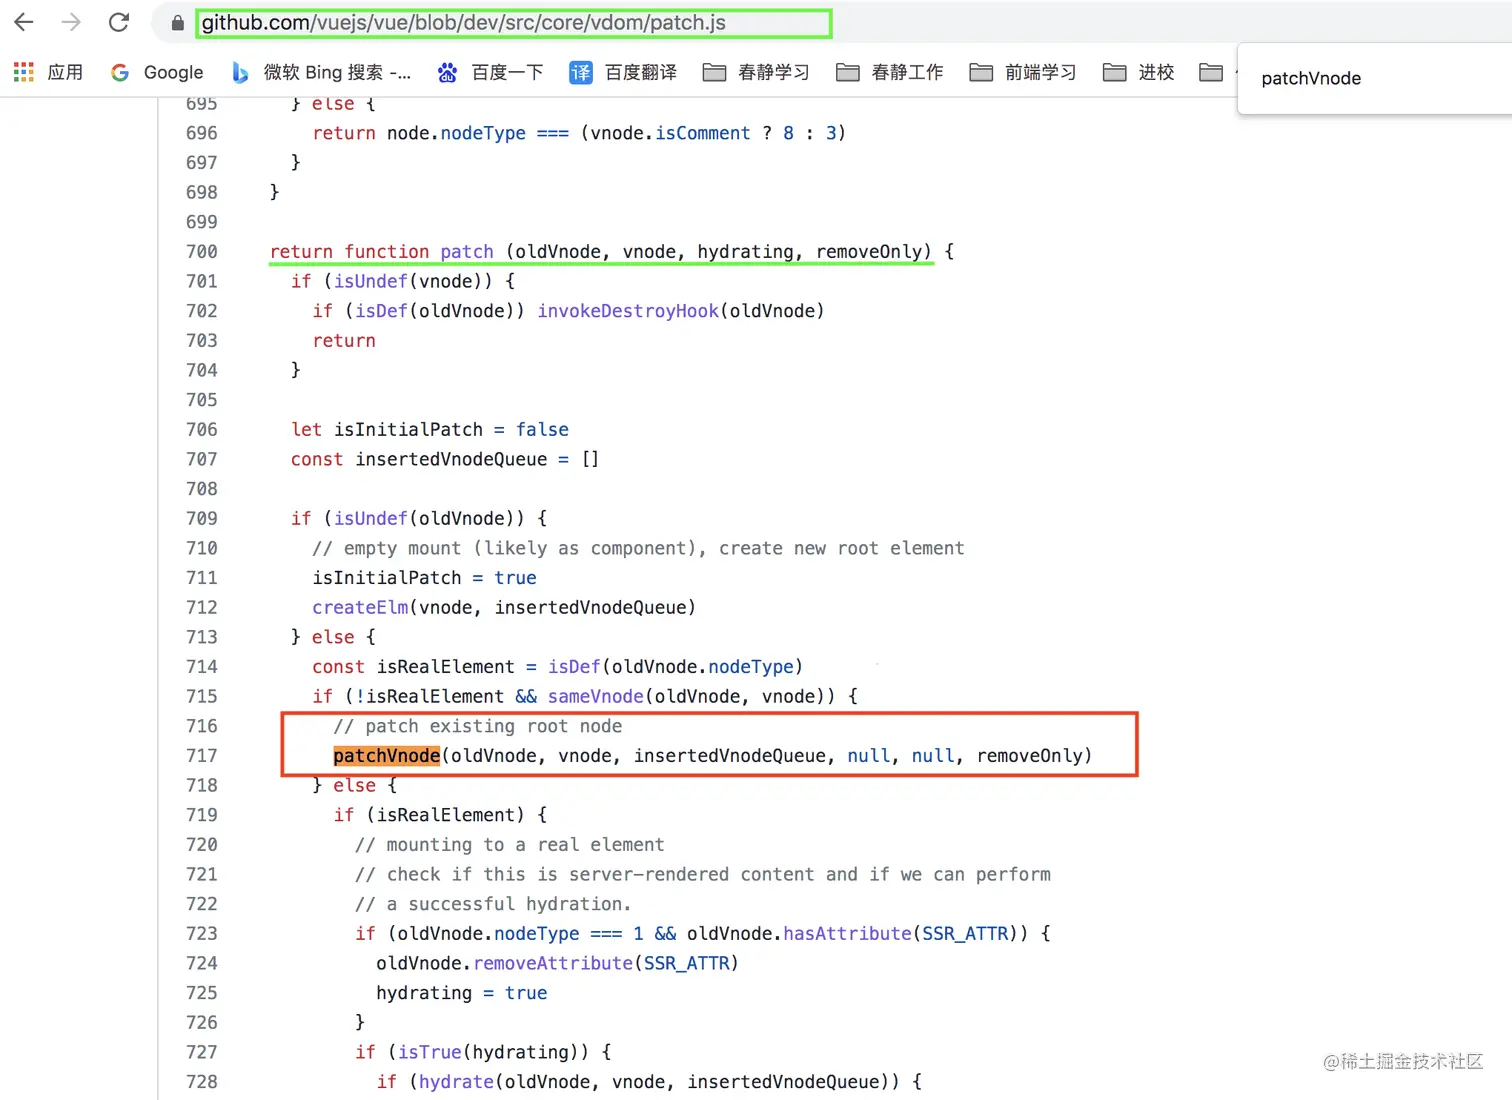
Task: Click removeAttribute on line 724
Action: [553, 964]
